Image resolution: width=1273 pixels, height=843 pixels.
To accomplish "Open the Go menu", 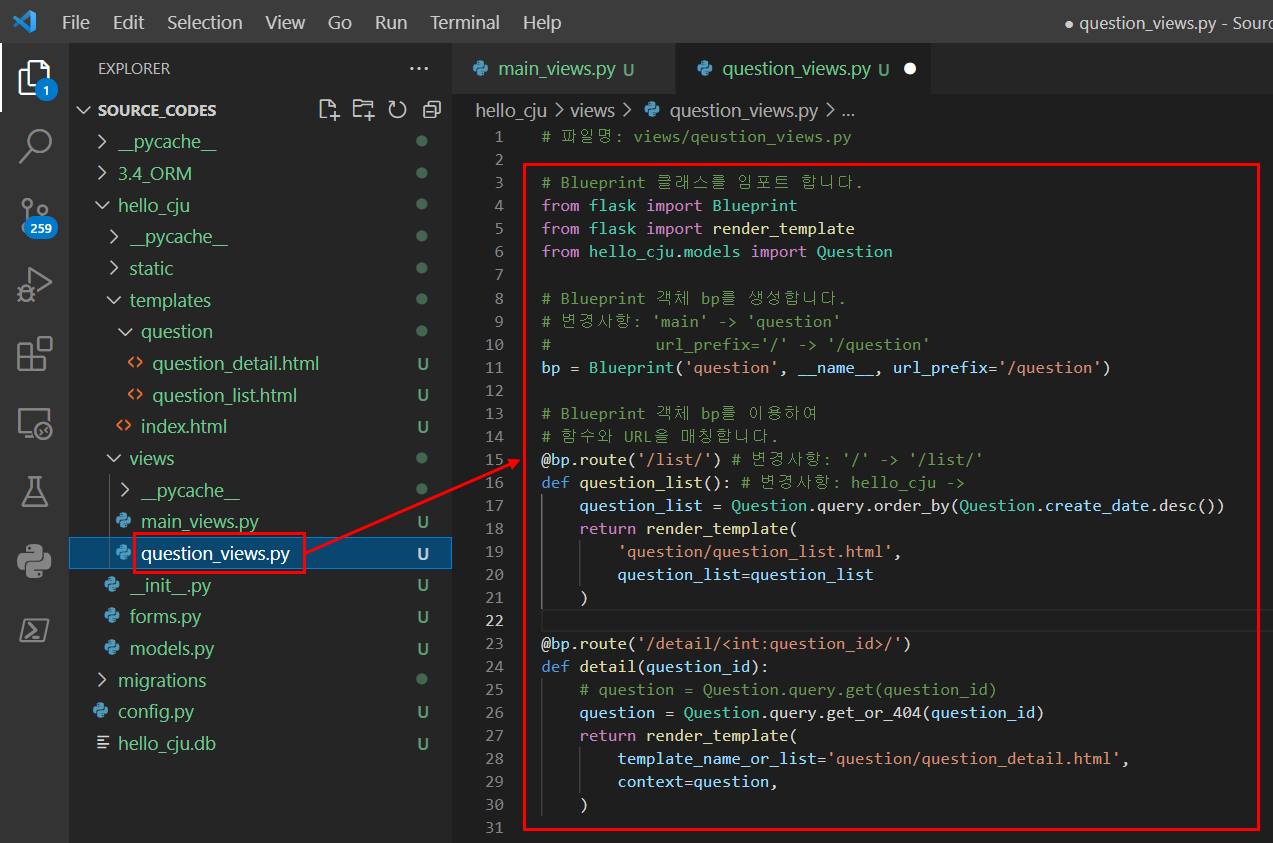I will [340, 22].
